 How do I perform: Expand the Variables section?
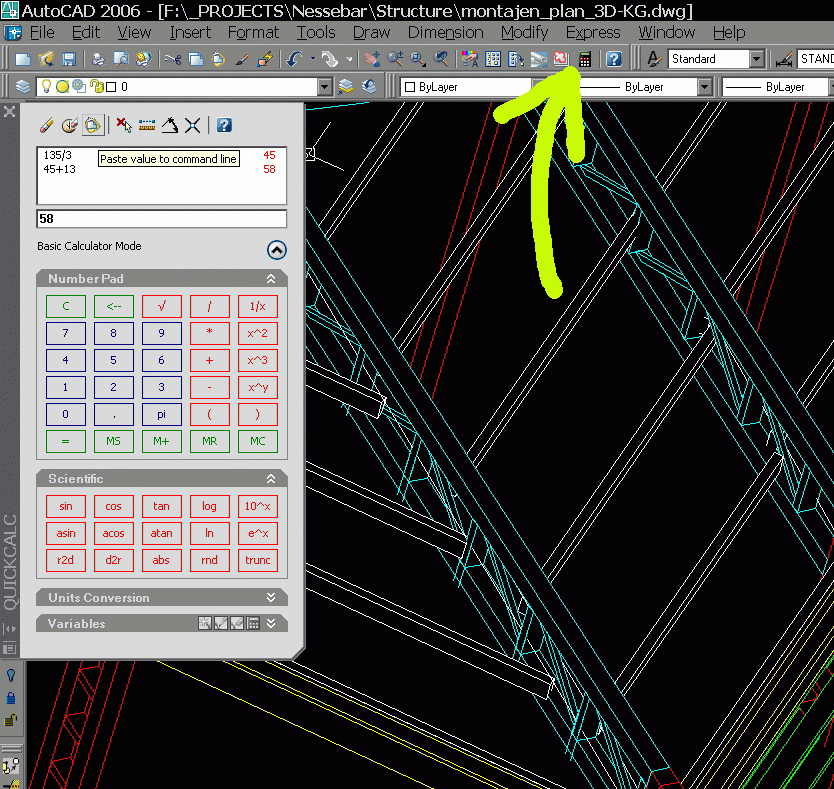[271, 624]
